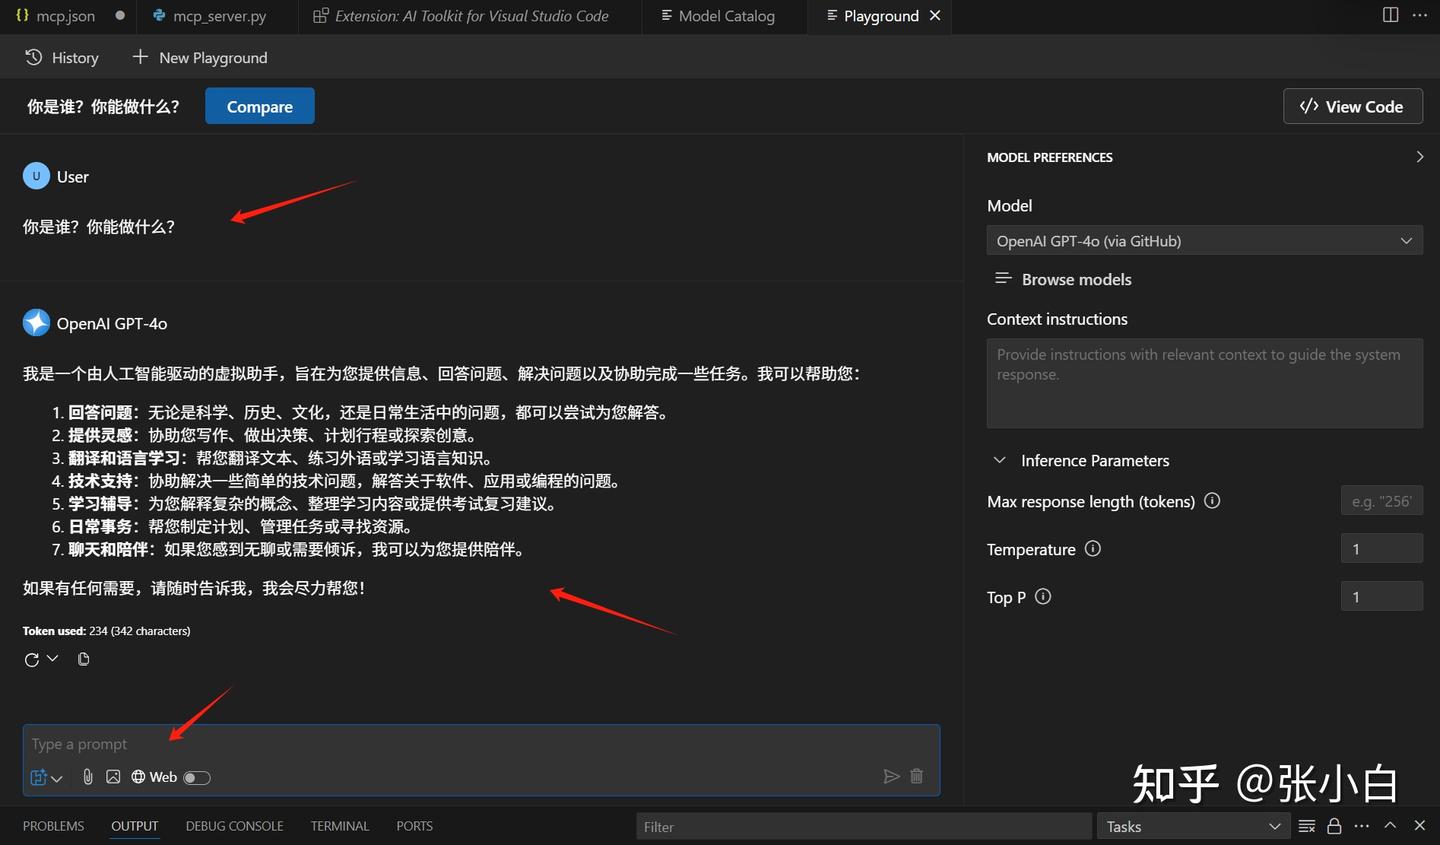Viewport: 1440px width, 845px height.
Task: Click the paperclip attach file icon
Action: (x=88, y=777)
